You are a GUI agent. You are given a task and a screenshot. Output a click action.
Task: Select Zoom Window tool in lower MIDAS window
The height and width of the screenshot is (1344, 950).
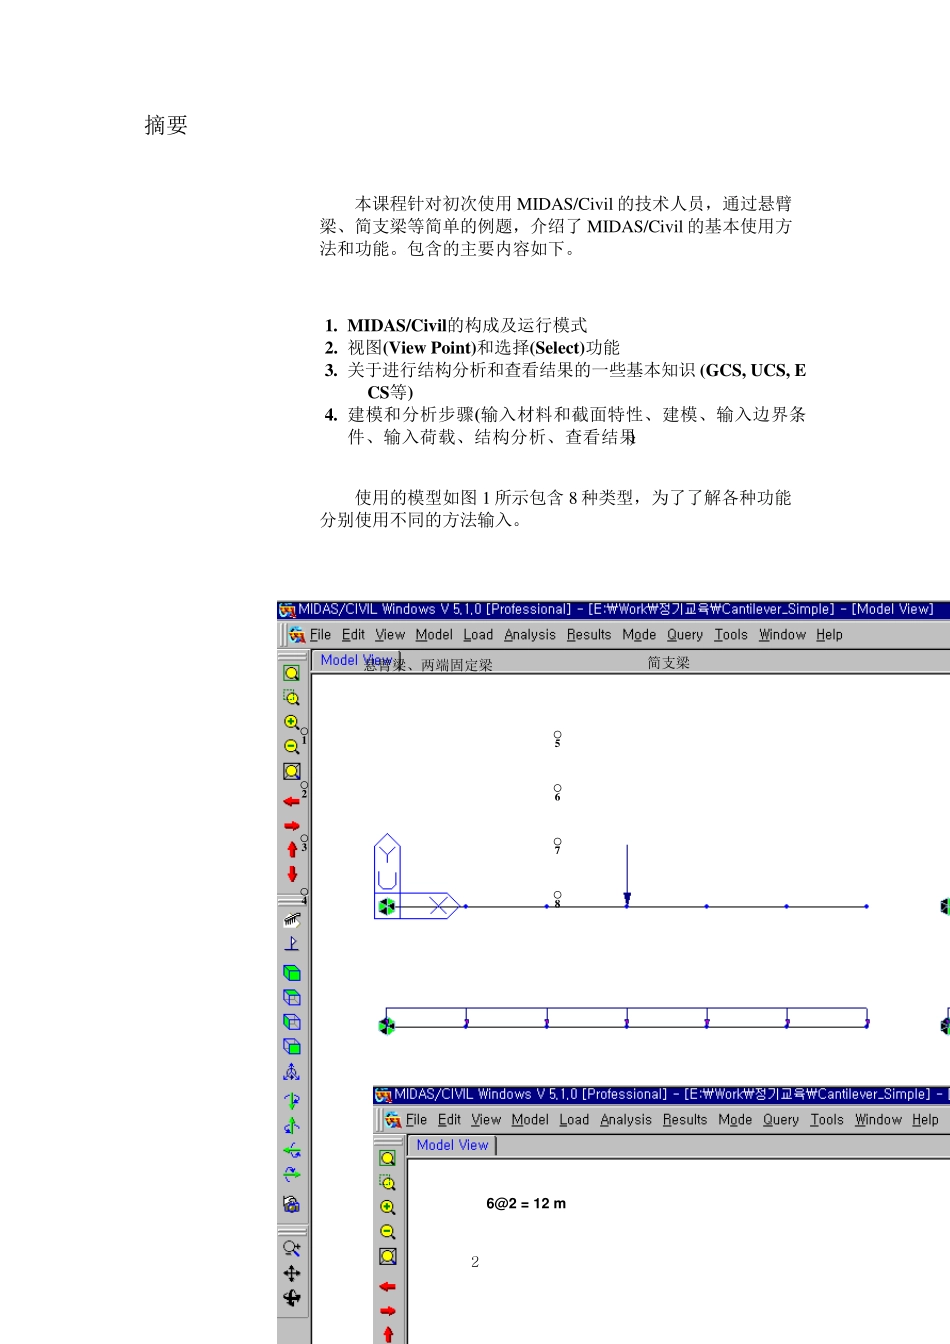[x=387, y=1182]
